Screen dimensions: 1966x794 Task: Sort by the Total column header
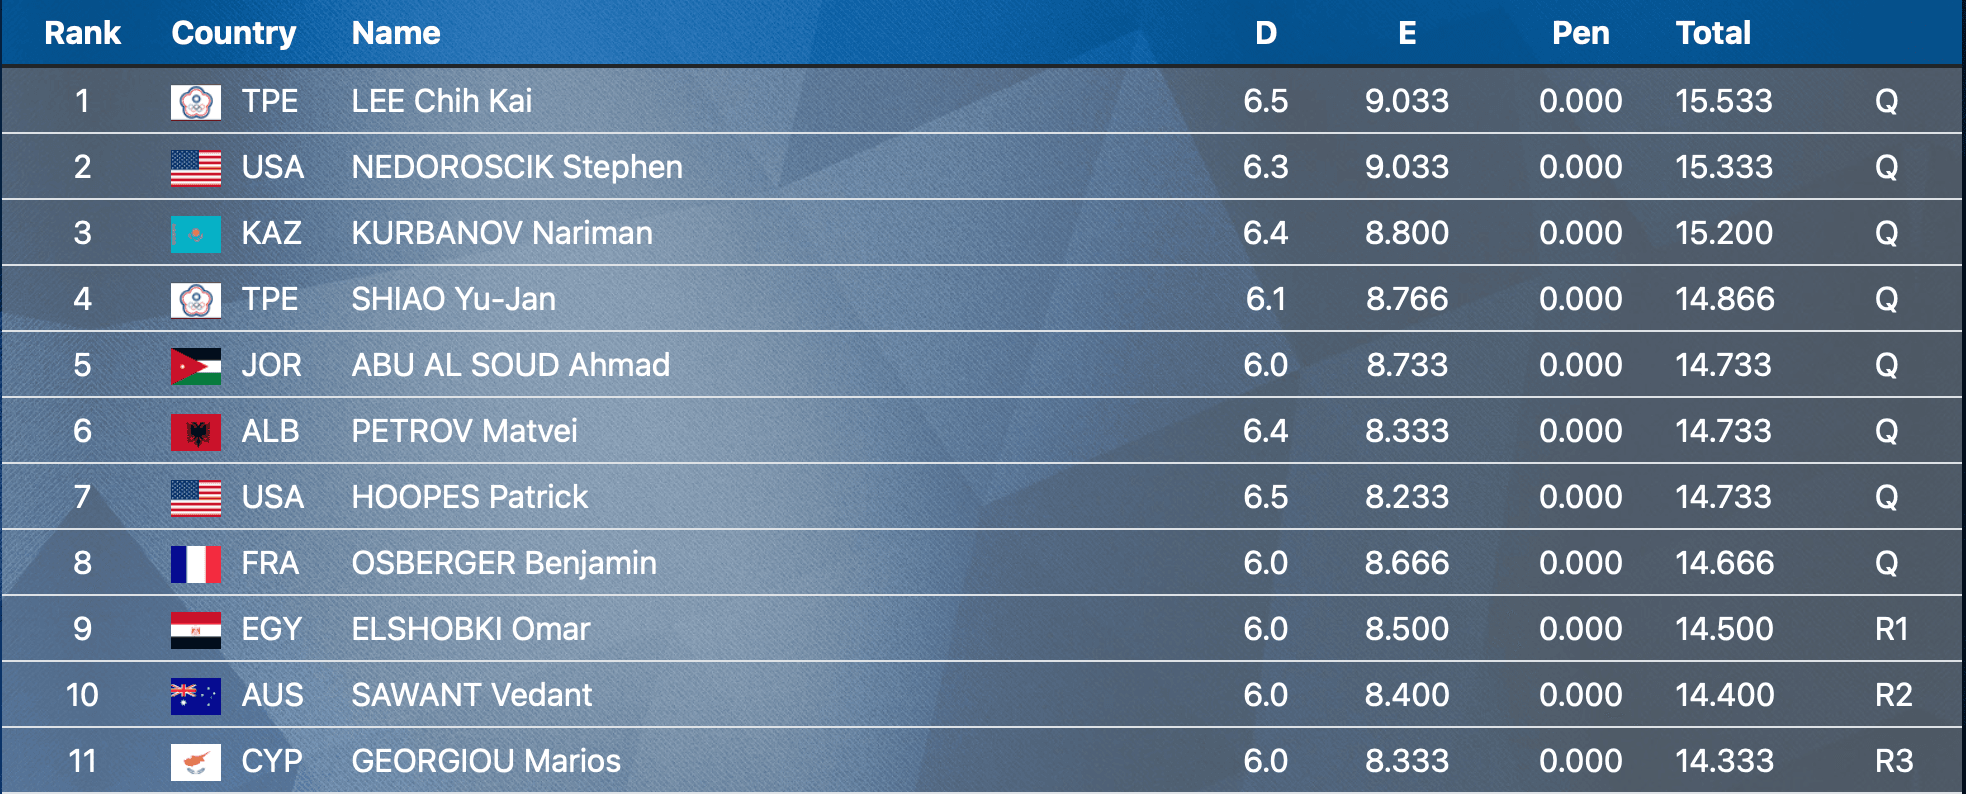[x=1713, y=33]
